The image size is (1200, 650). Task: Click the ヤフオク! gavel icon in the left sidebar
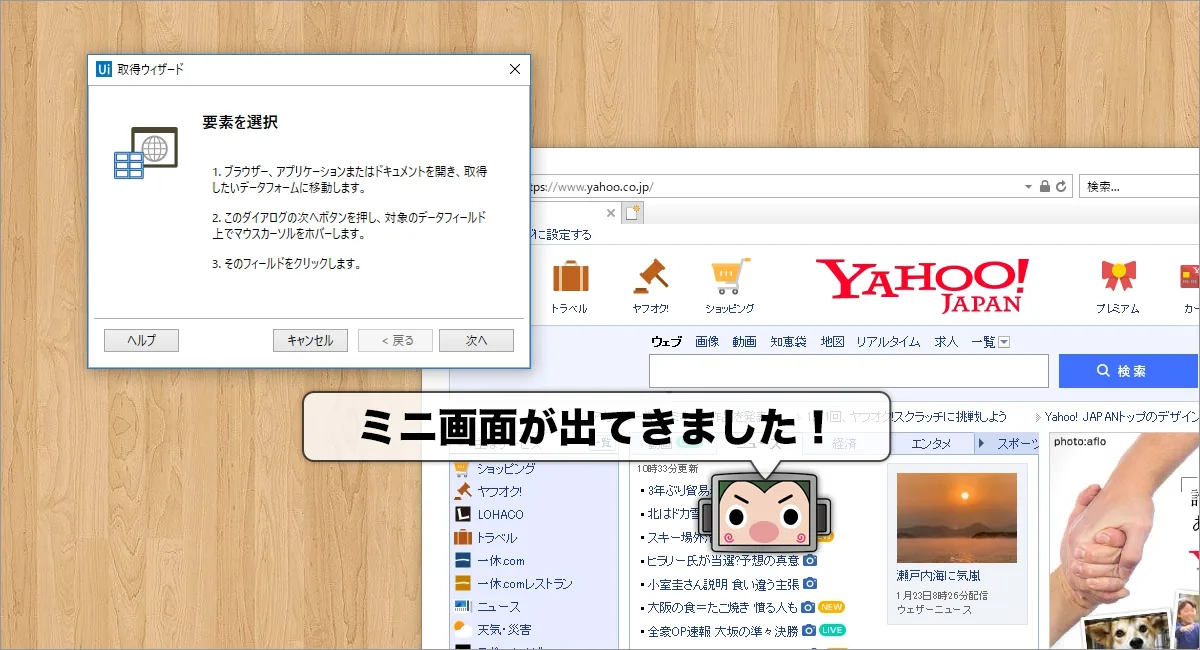[x=462, y=491]
